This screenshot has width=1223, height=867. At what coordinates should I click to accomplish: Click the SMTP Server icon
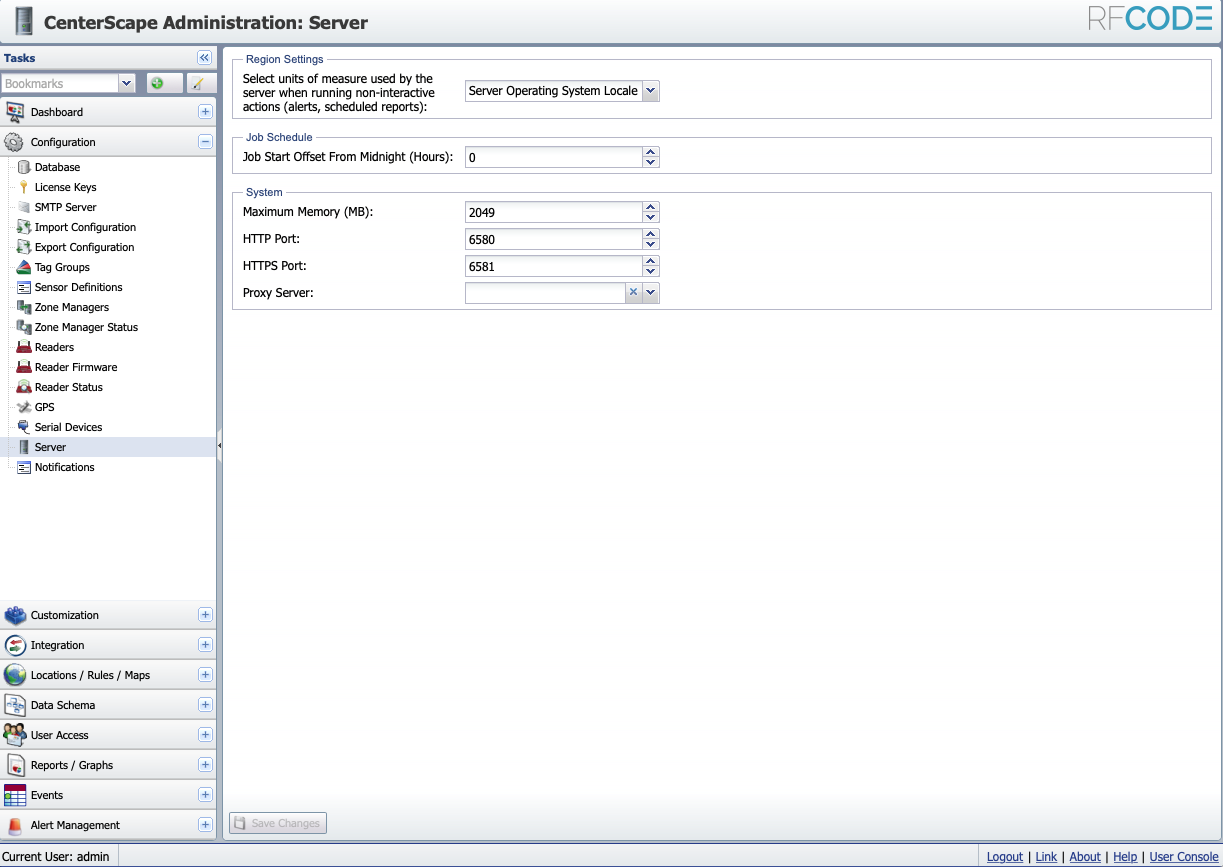coord(24,207)
